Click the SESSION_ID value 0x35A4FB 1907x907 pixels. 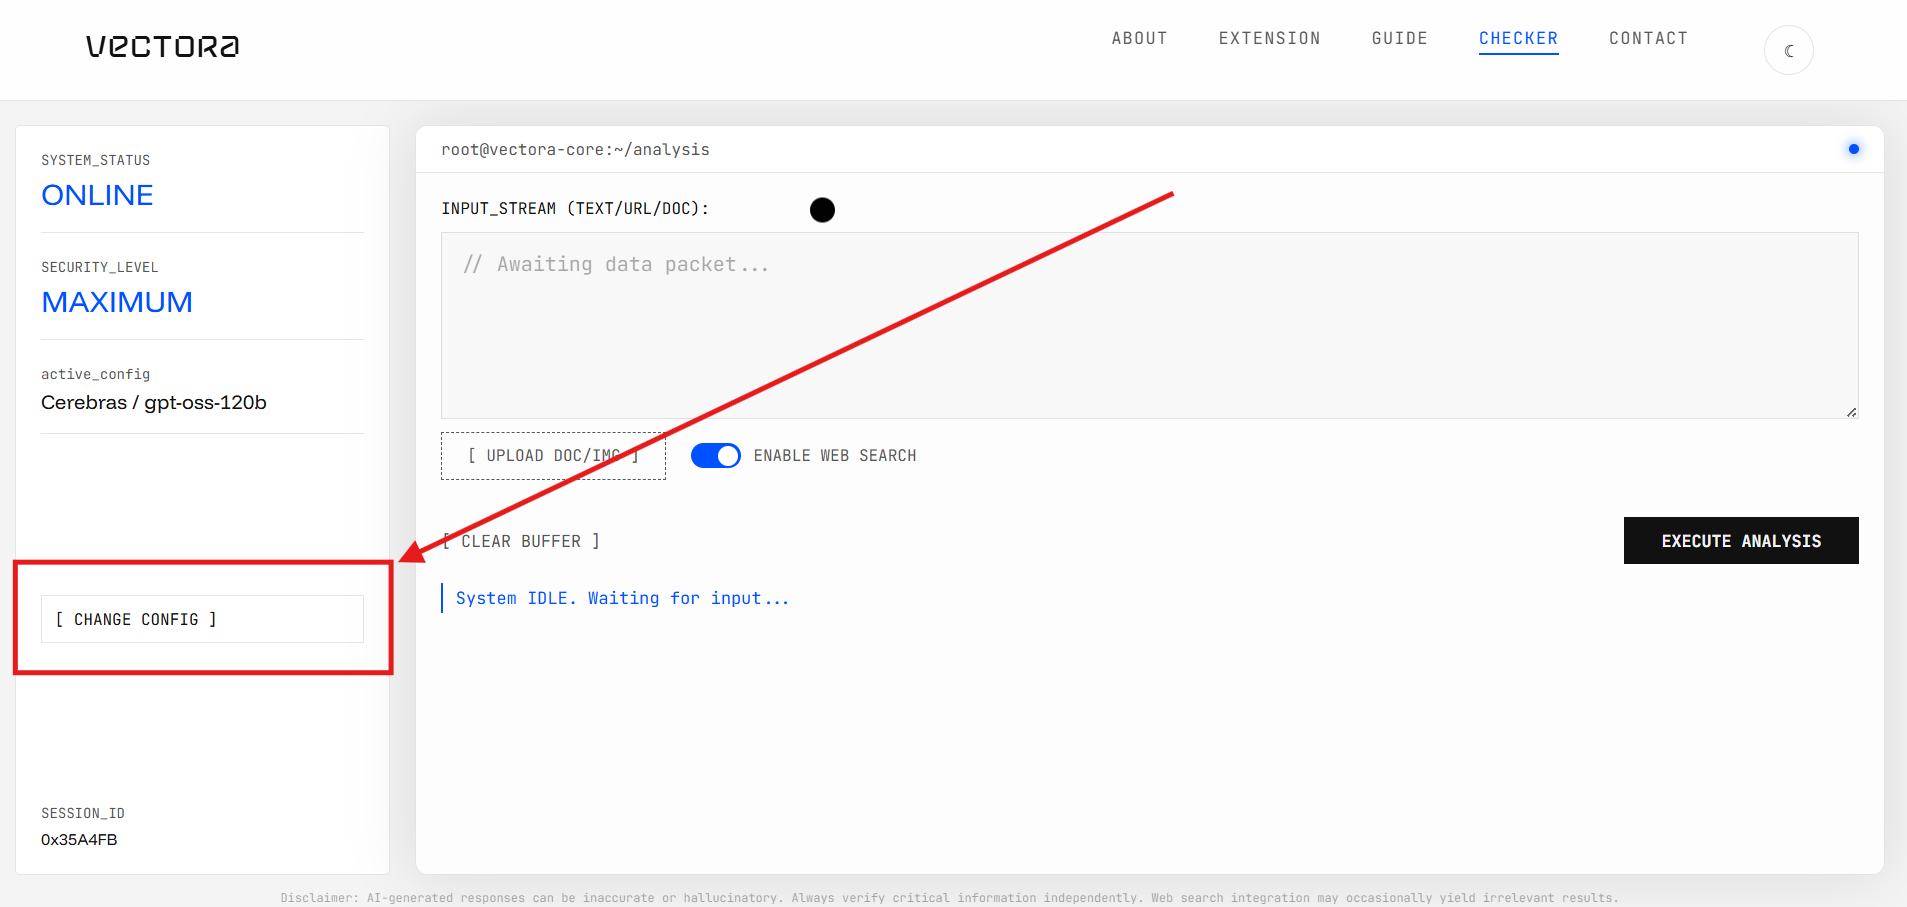click(x=78, y=840)
